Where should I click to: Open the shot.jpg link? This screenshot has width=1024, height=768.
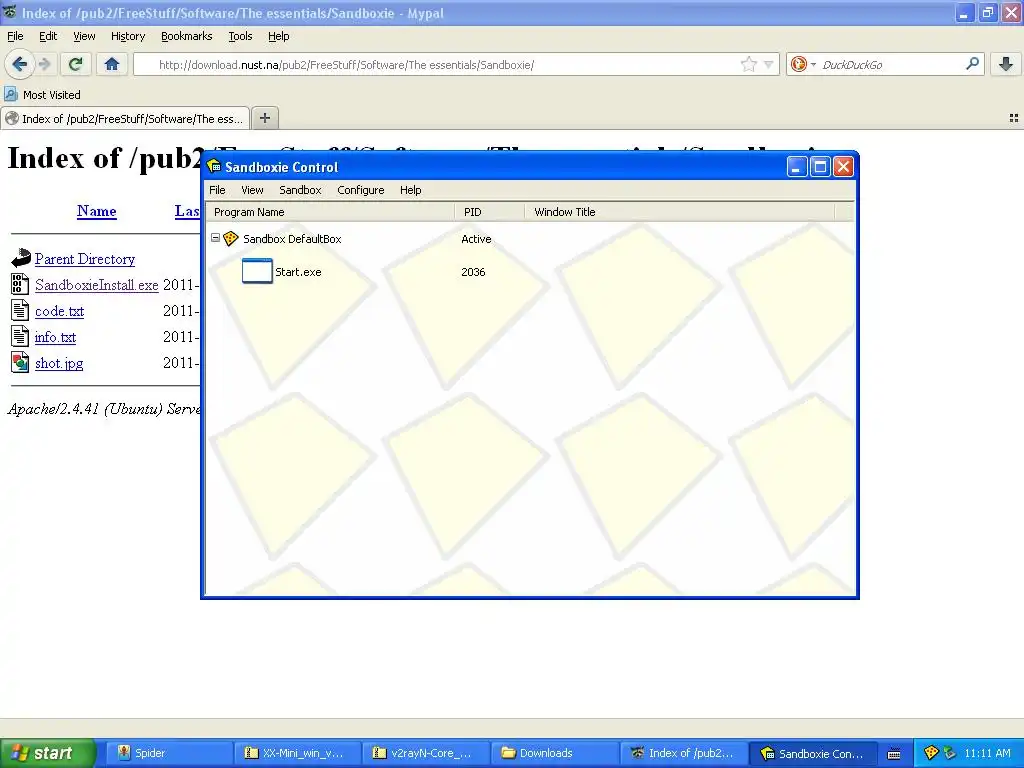(x=59, y=363)
